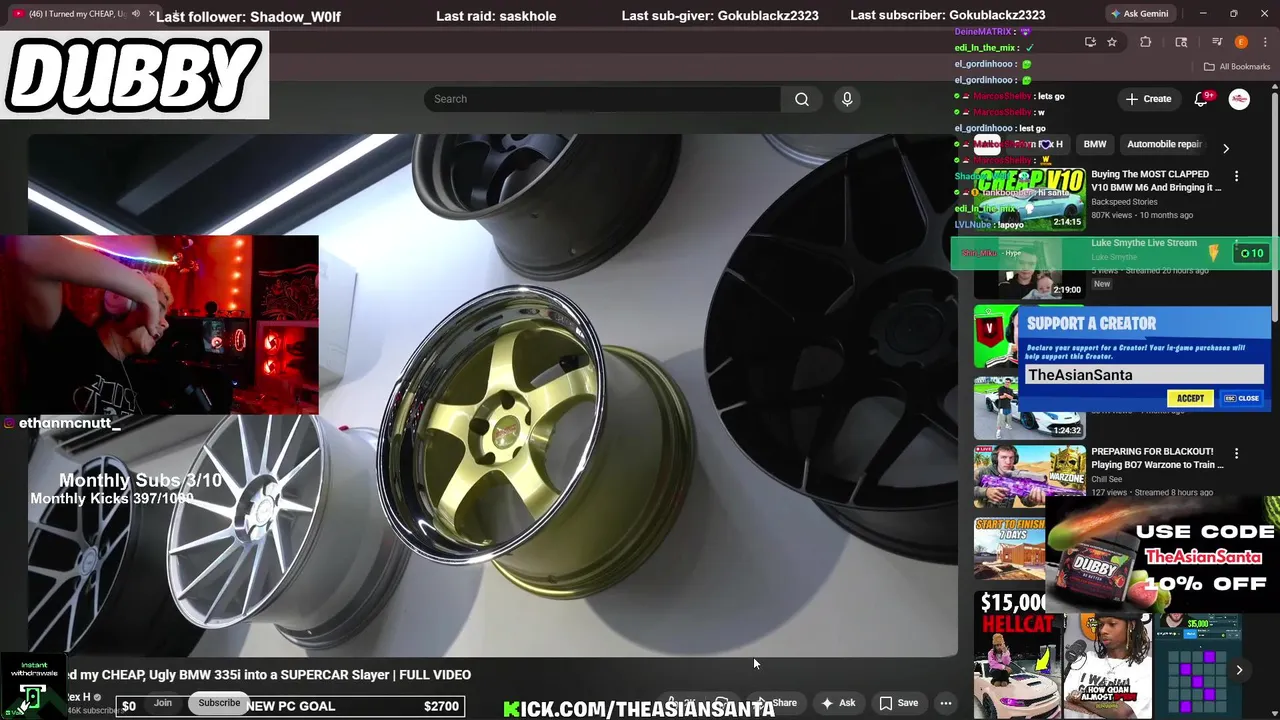Open the media controls icon in Chrome toolbar
1280x720 pixels.
1217,42
